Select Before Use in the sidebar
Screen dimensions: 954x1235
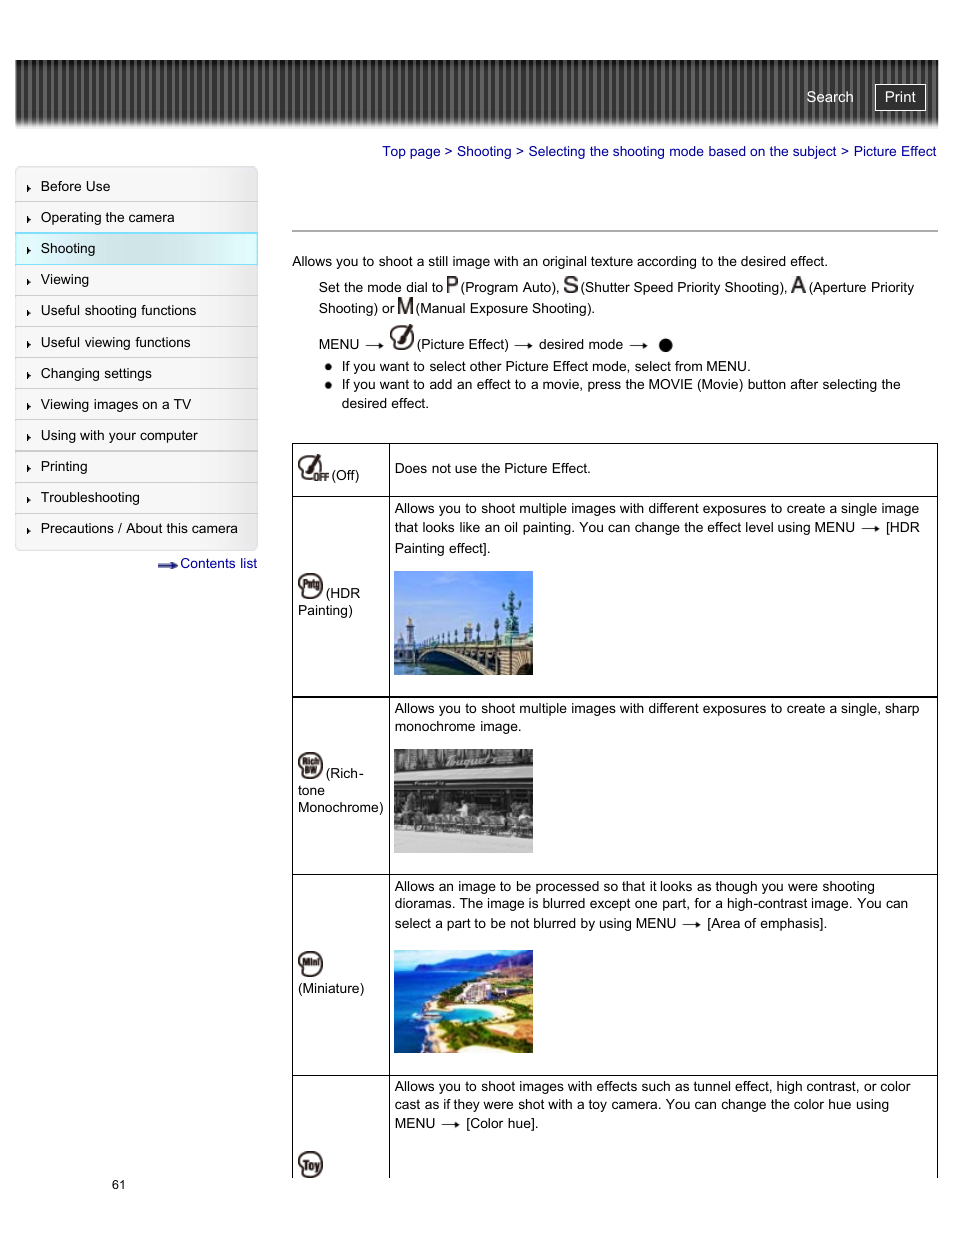point(75,186)
